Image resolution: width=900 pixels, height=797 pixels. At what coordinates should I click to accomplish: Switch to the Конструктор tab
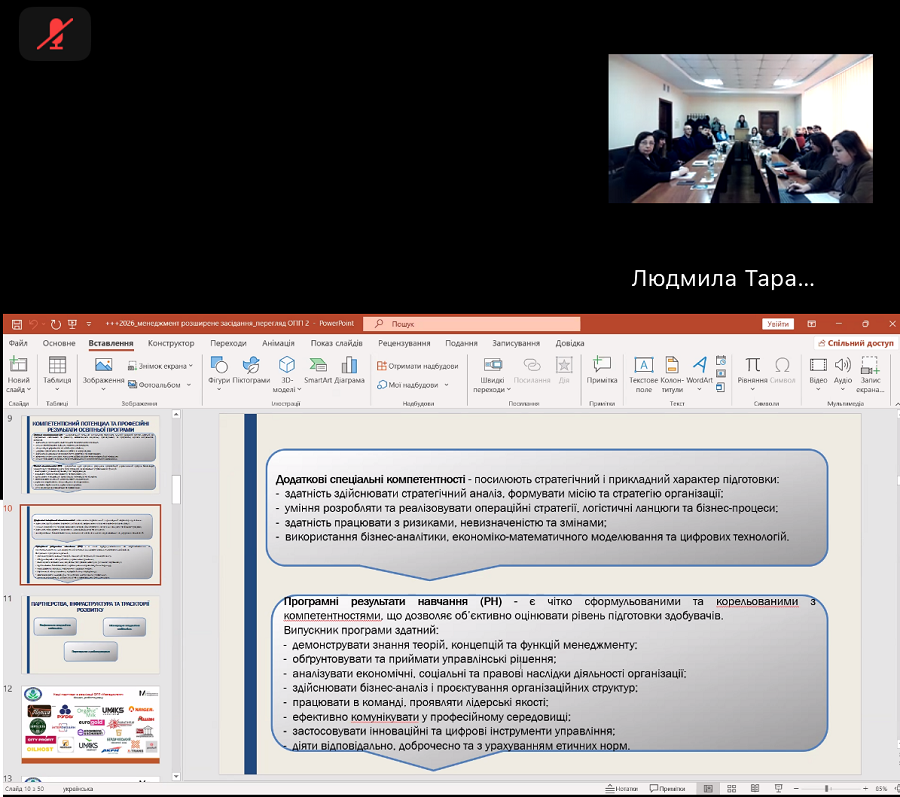171,343
